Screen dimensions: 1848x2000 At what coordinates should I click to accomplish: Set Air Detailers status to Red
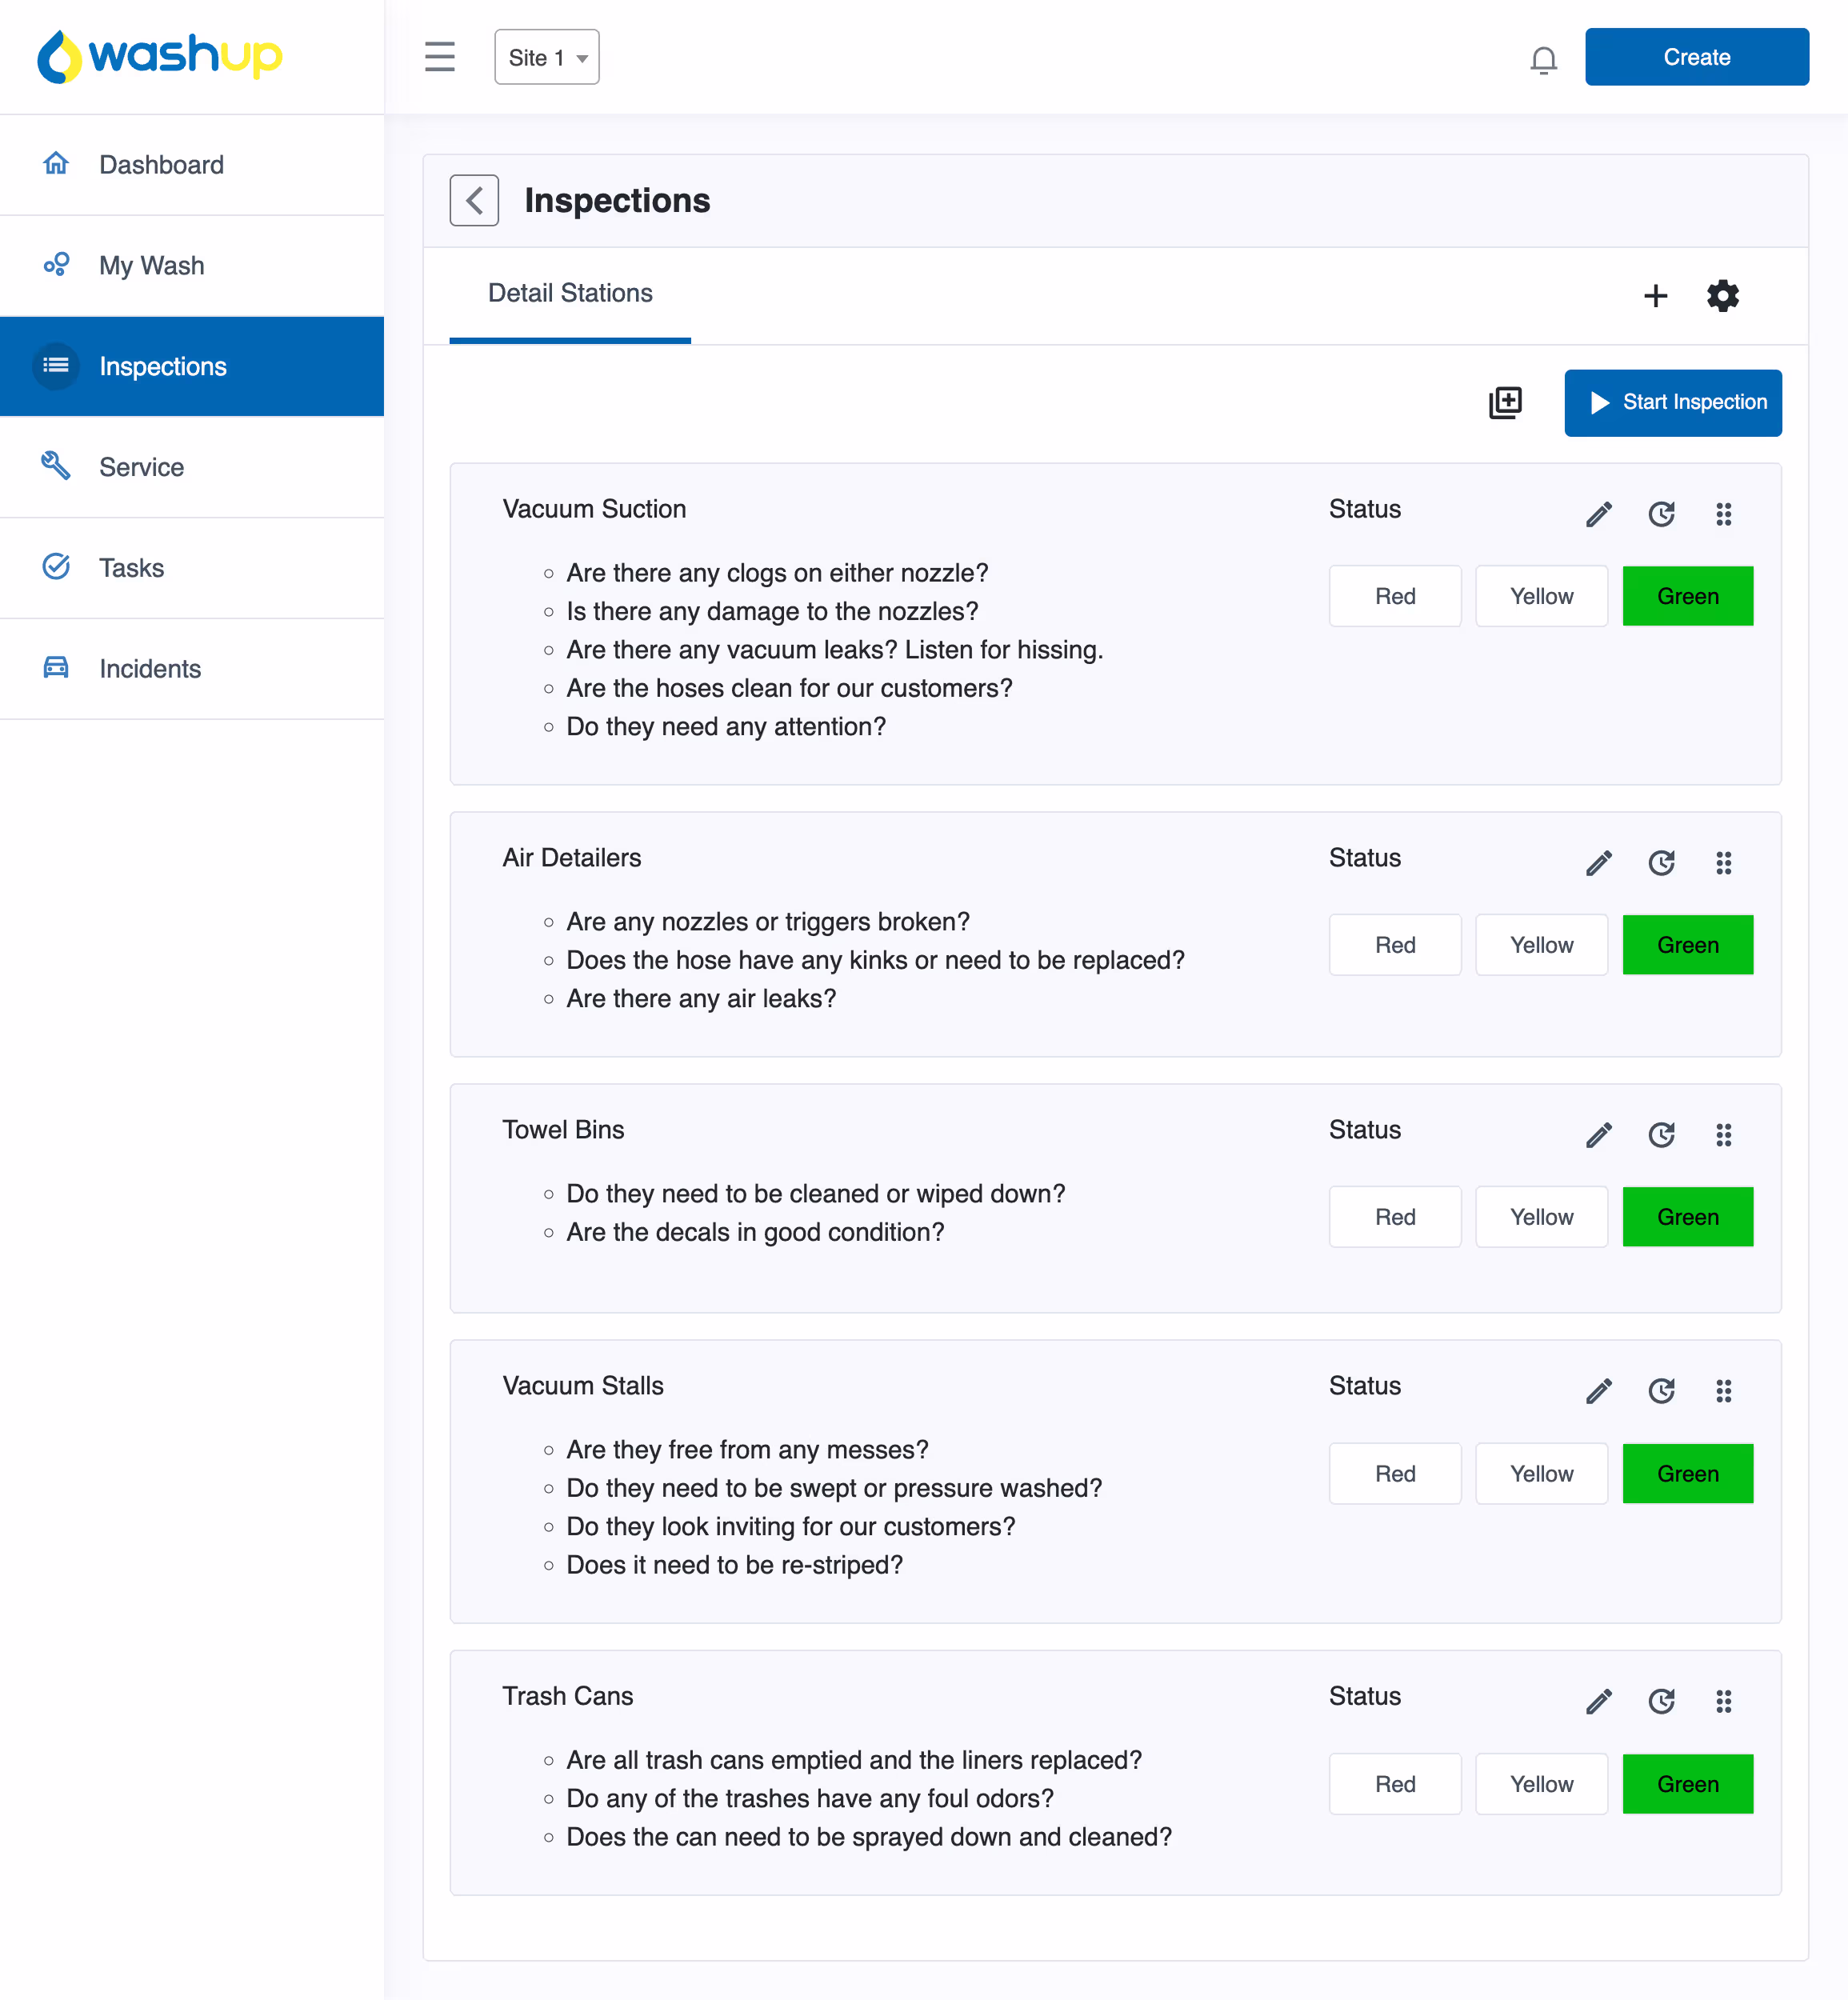[x=1395, y=945]
